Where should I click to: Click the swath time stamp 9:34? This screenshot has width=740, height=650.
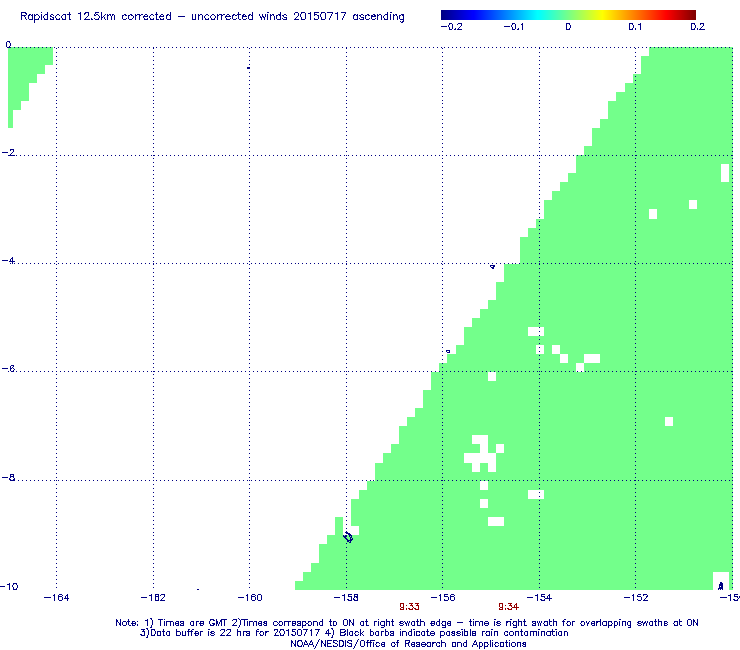(x=508, y=607)
